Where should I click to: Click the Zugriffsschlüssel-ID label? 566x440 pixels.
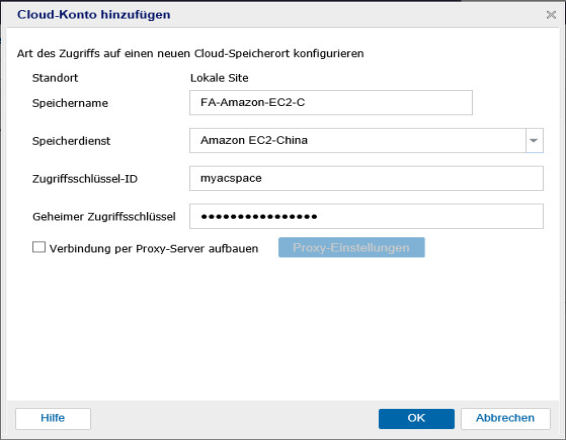click(85, 179)
